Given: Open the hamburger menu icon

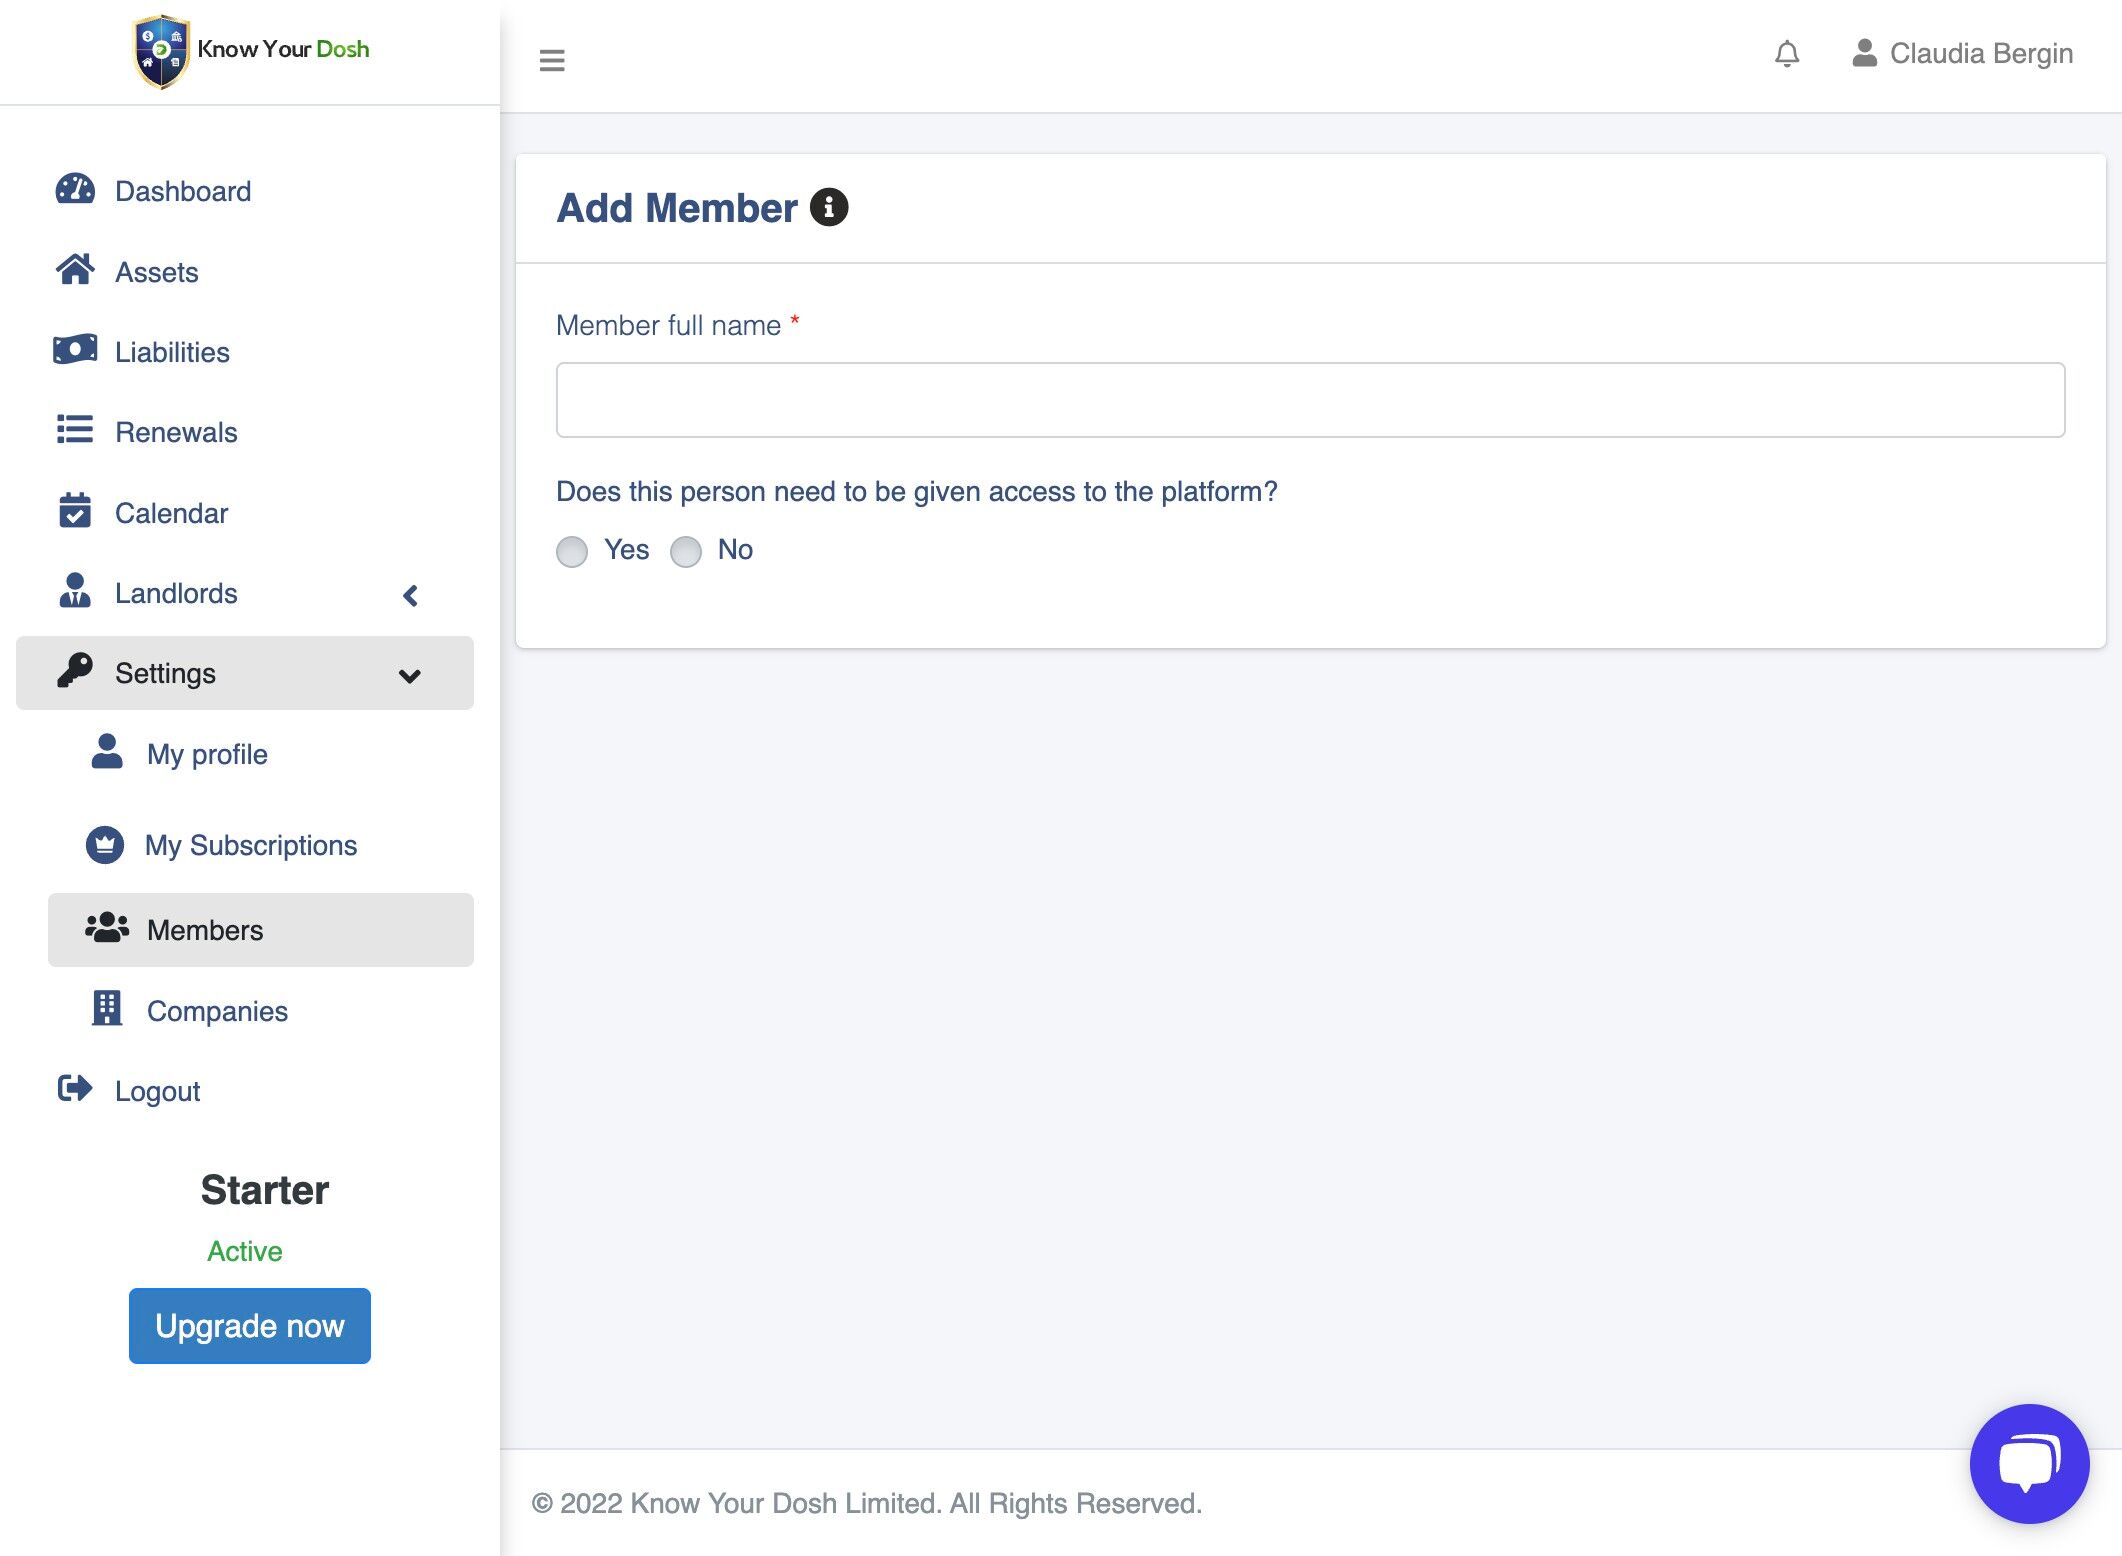Looking at the screenshot, I should [x=552, y=60].
